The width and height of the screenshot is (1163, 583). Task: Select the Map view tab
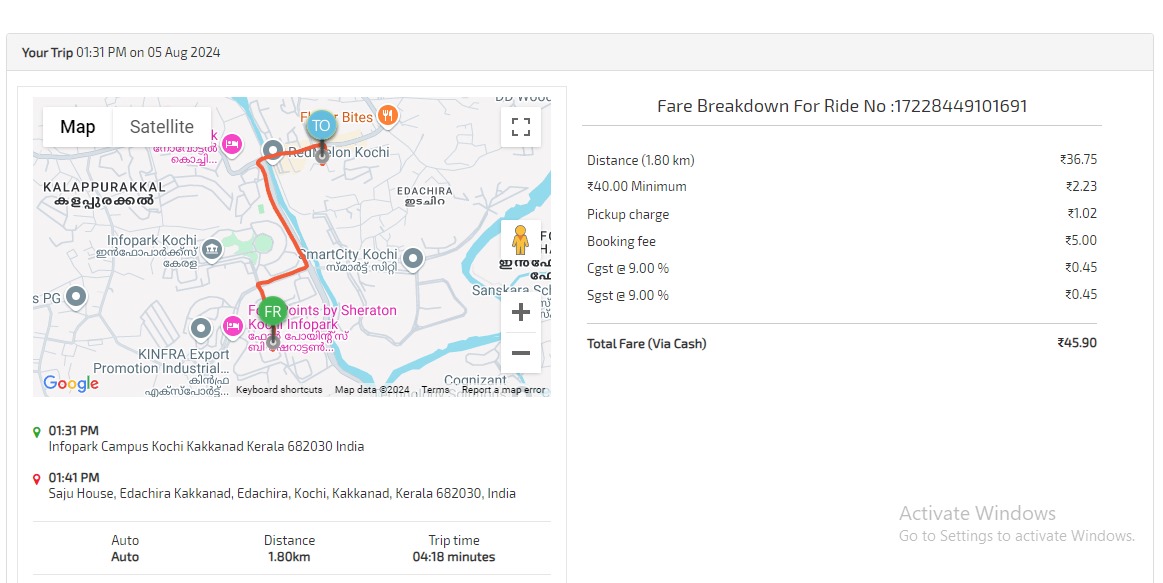(78, 127)
